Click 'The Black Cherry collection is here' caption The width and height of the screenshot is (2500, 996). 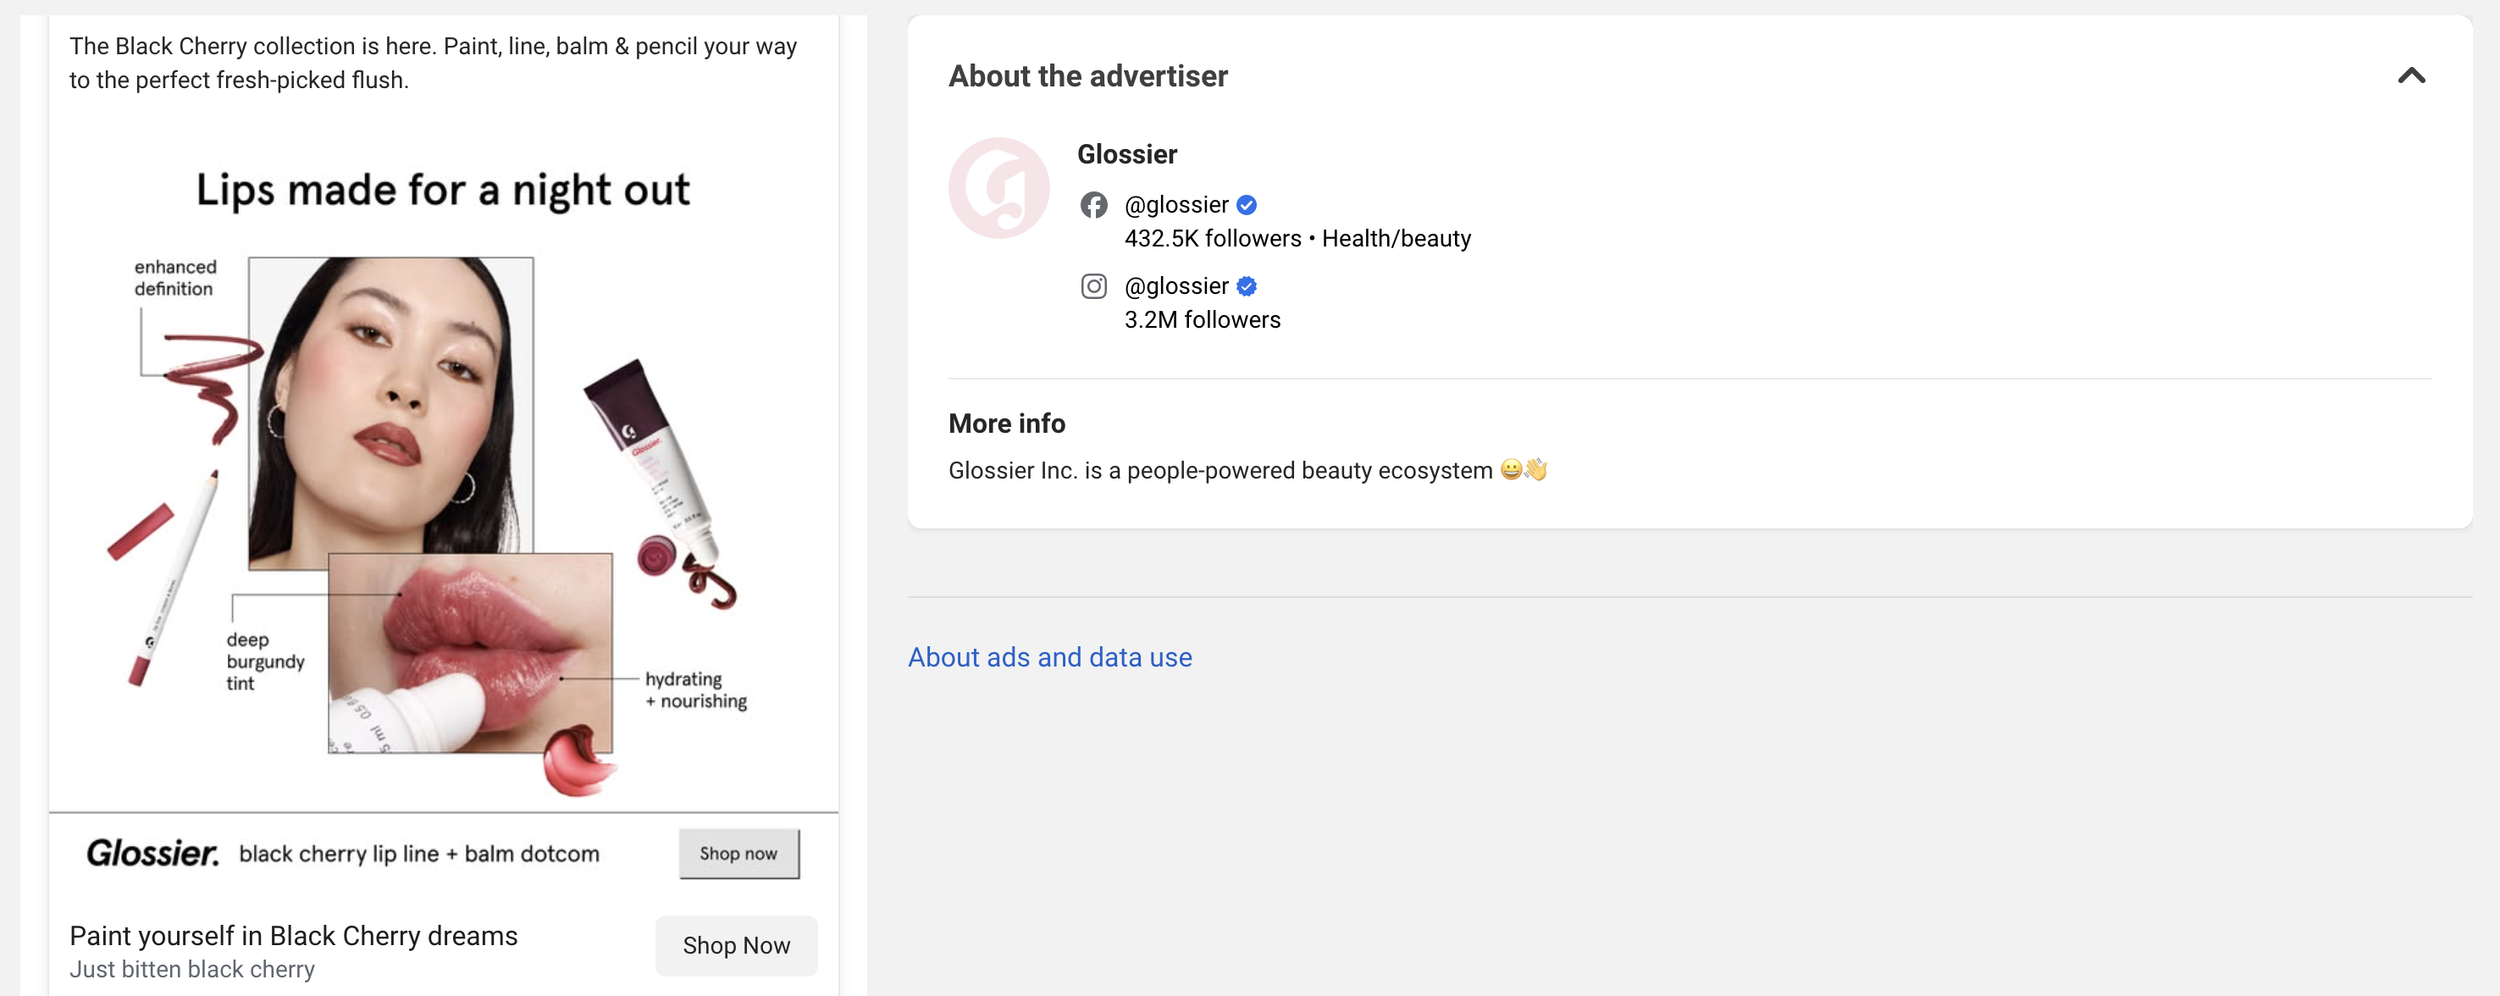[x=433, y=63]
